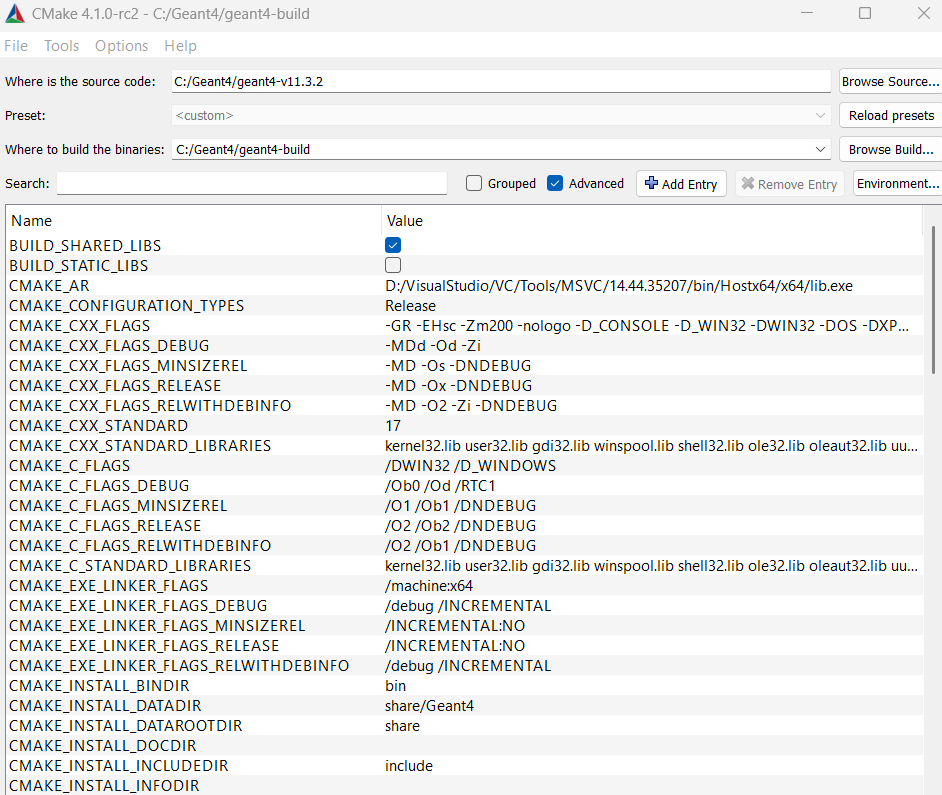
Task: Click the plus icon on Add Entry
Action: (652, 183)
